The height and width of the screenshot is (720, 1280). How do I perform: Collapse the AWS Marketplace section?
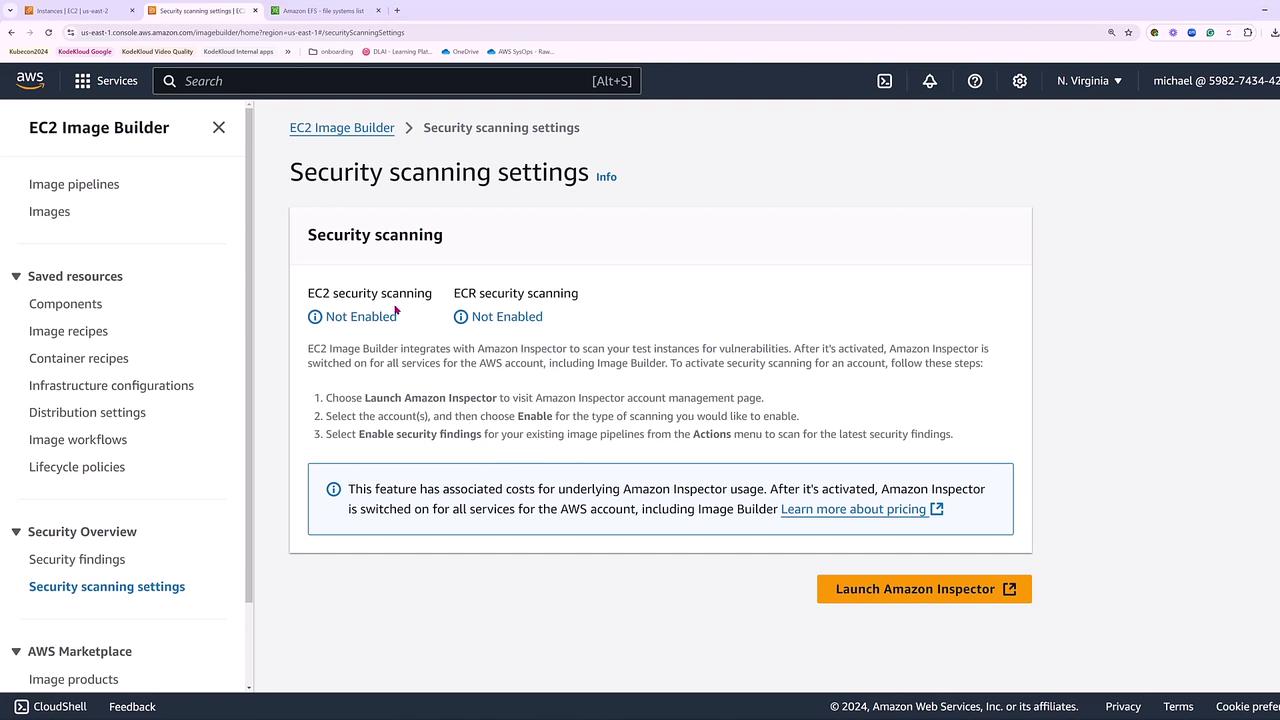tap(16, 651)
